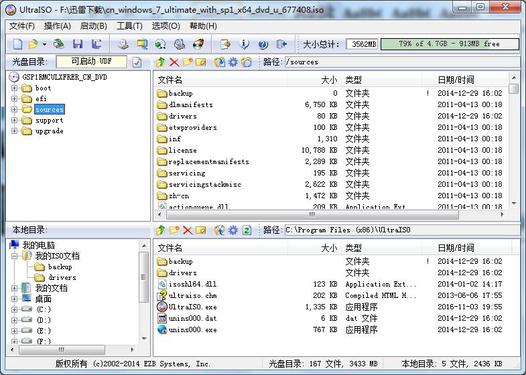Click the red Delete X in 光盘目录 toolbar

(x=174, y=62)
